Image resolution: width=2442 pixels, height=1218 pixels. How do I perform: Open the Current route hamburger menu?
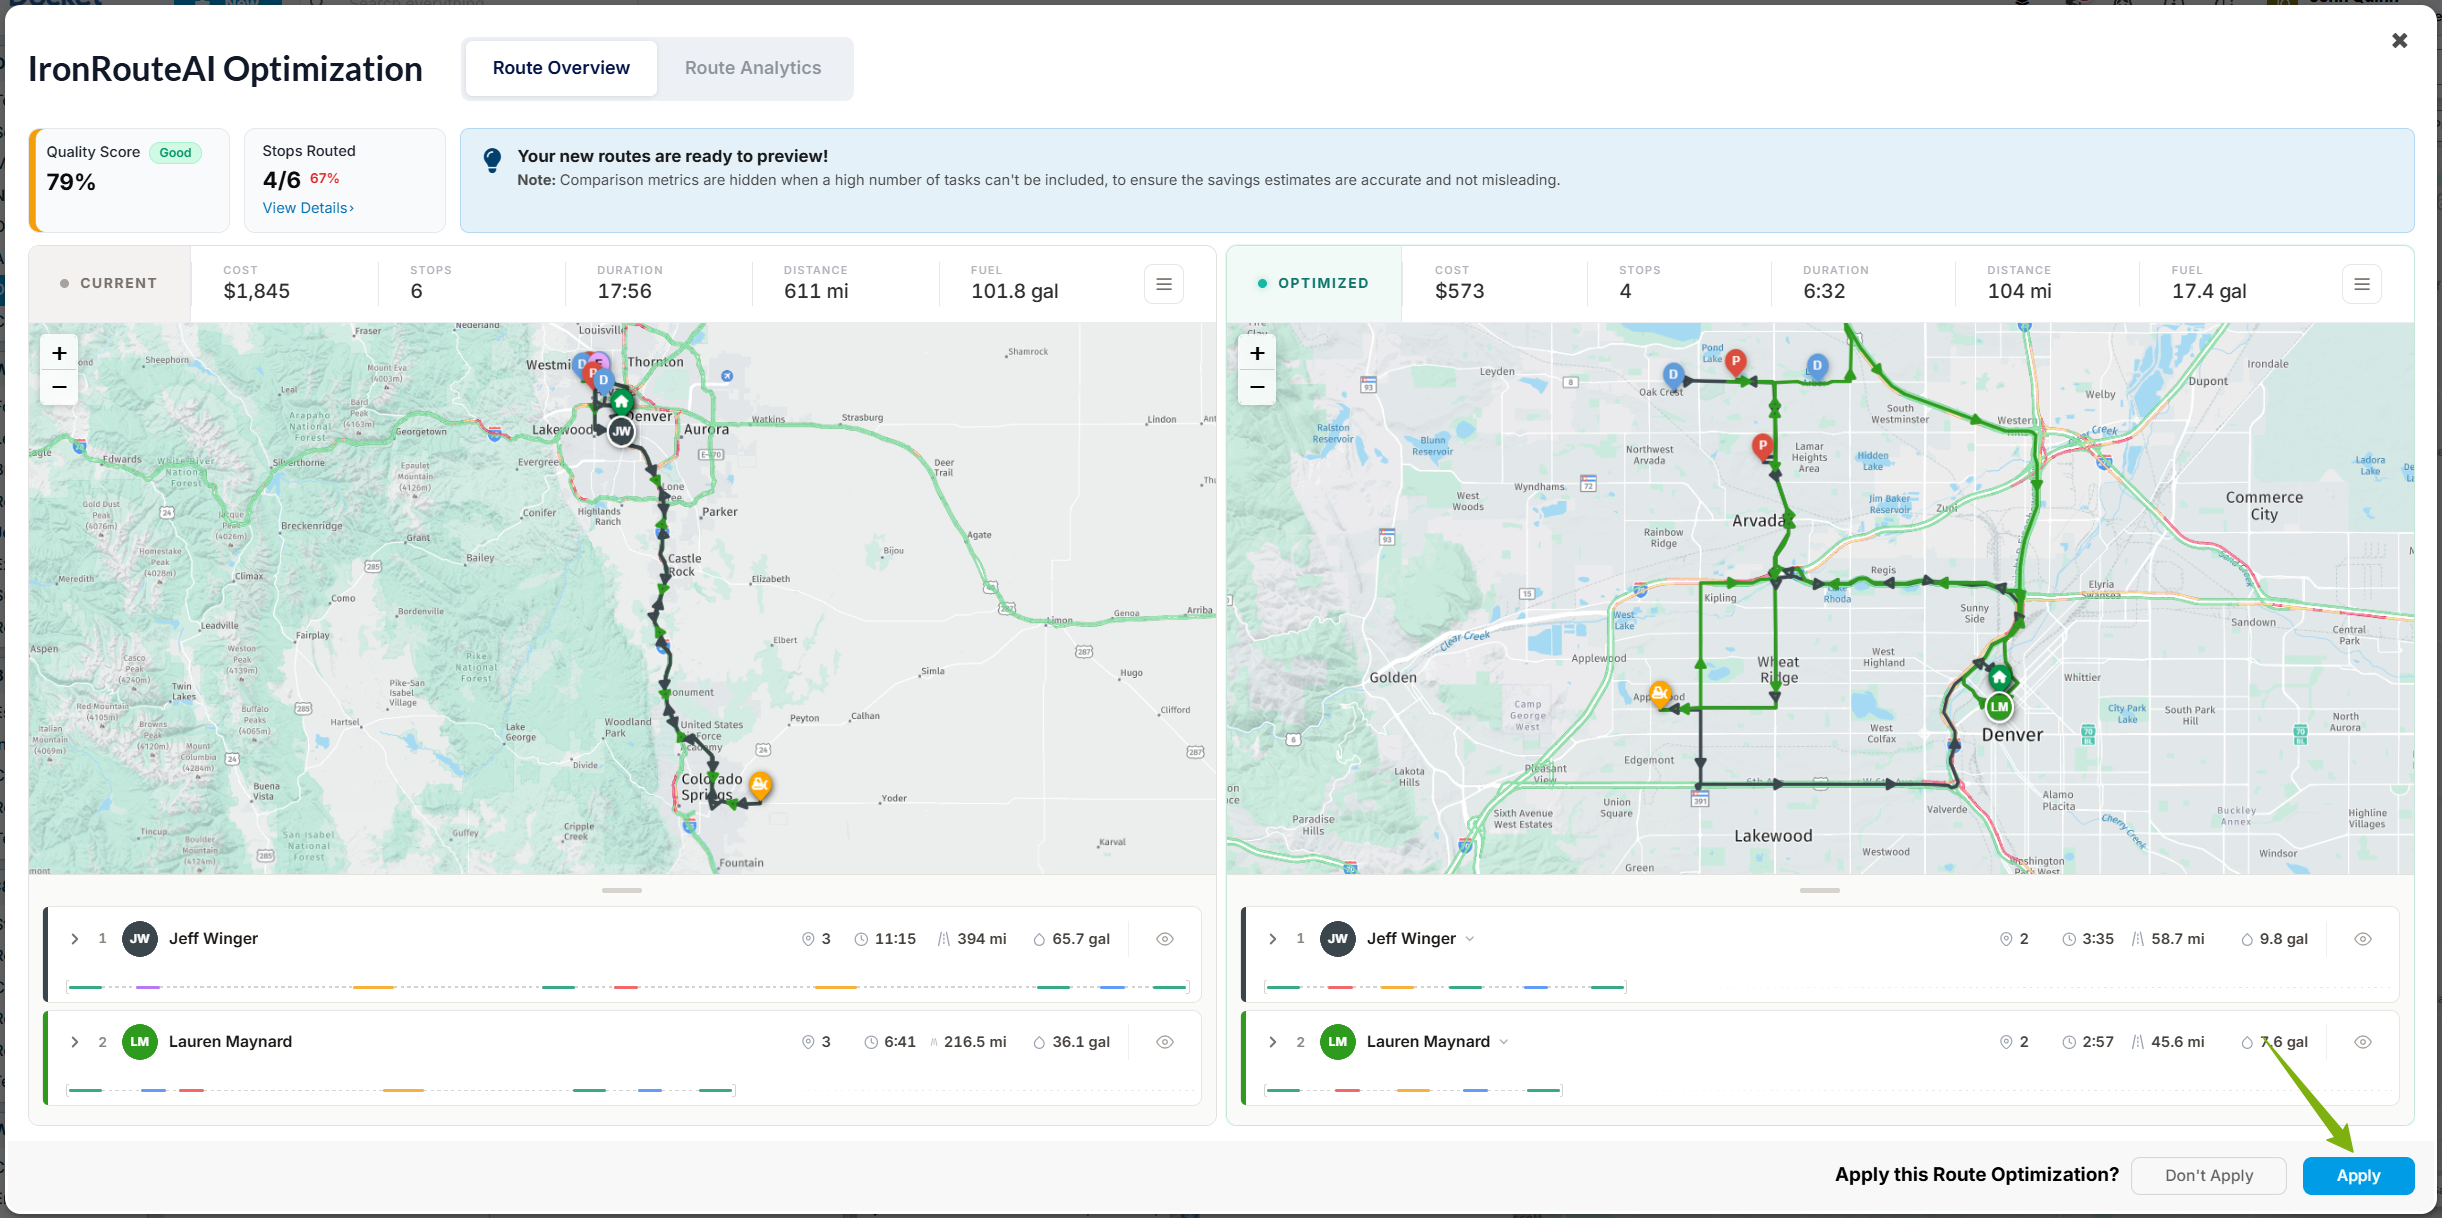click(1164, 284)
